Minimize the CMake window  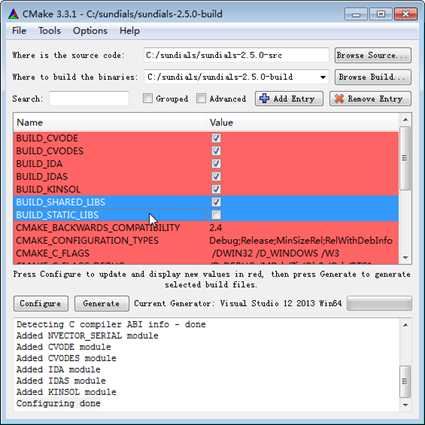pos(356,14)
